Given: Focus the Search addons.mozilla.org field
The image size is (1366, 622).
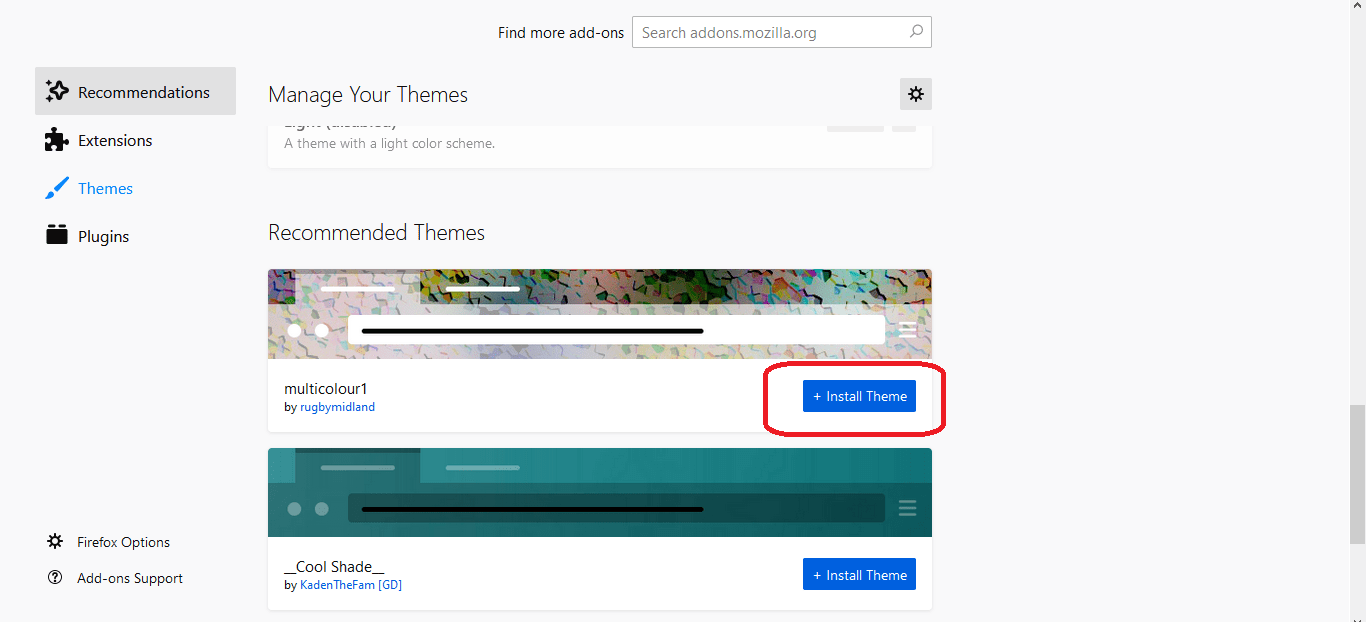Looking at the screenshot, I should point(782,32).
